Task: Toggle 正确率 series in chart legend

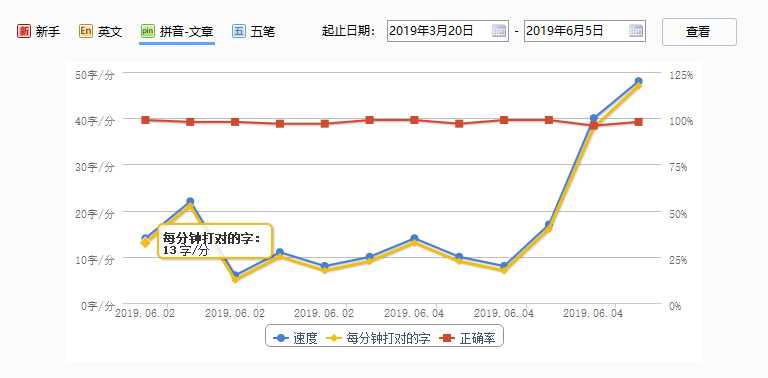Action: (x=467, y=338)
